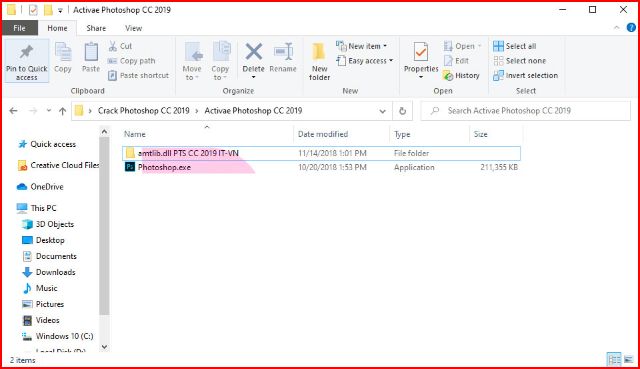Open Creative Cloud Files in sidebar
This screenshot has height=369, width=640.
(58, 165)
